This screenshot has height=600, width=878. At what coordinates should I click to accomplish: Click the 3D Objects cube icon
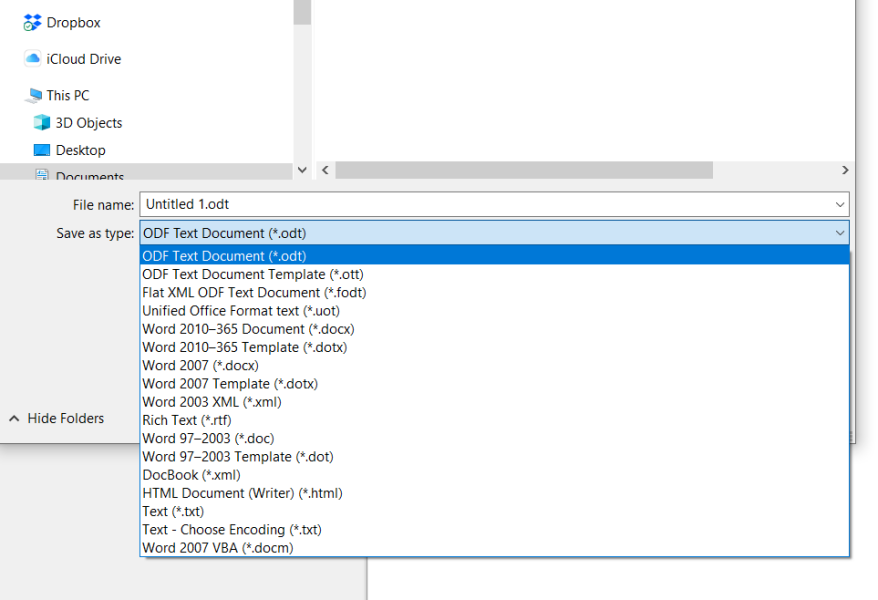(x=41, y=122)
